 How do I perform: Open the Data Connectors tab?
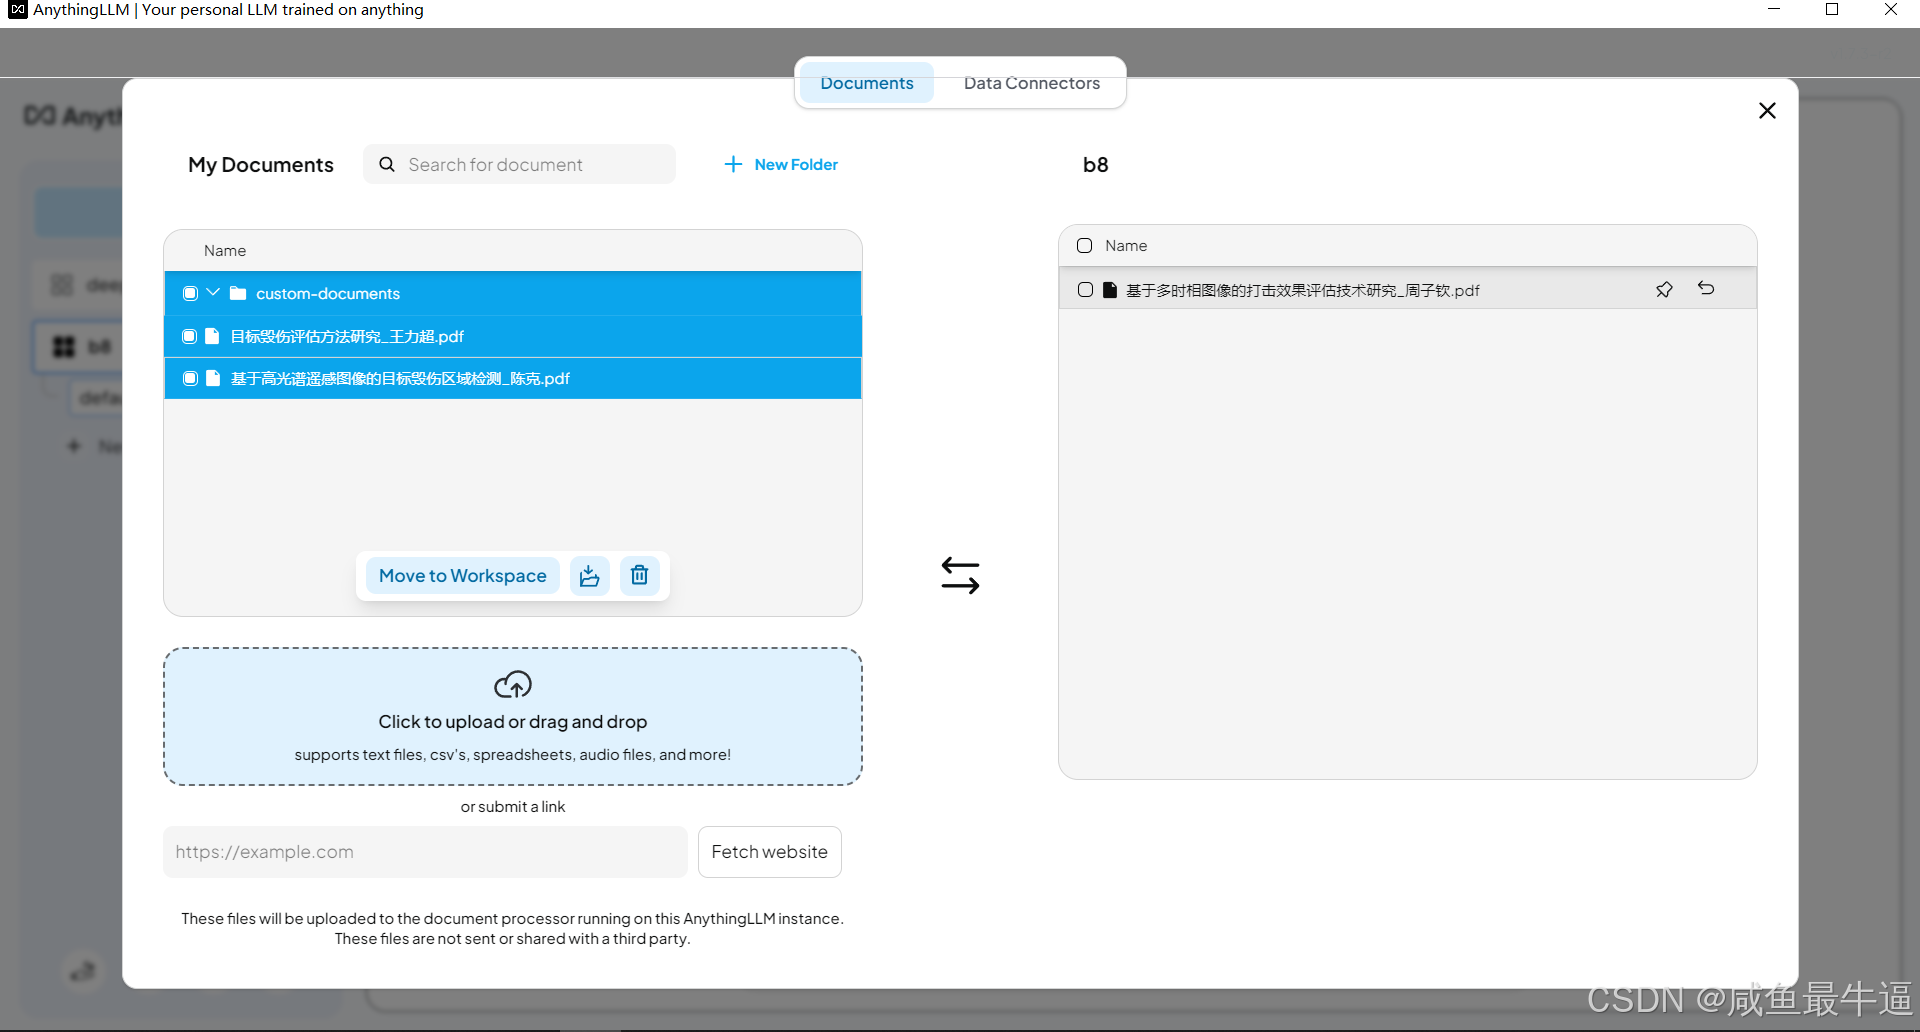1031,83
